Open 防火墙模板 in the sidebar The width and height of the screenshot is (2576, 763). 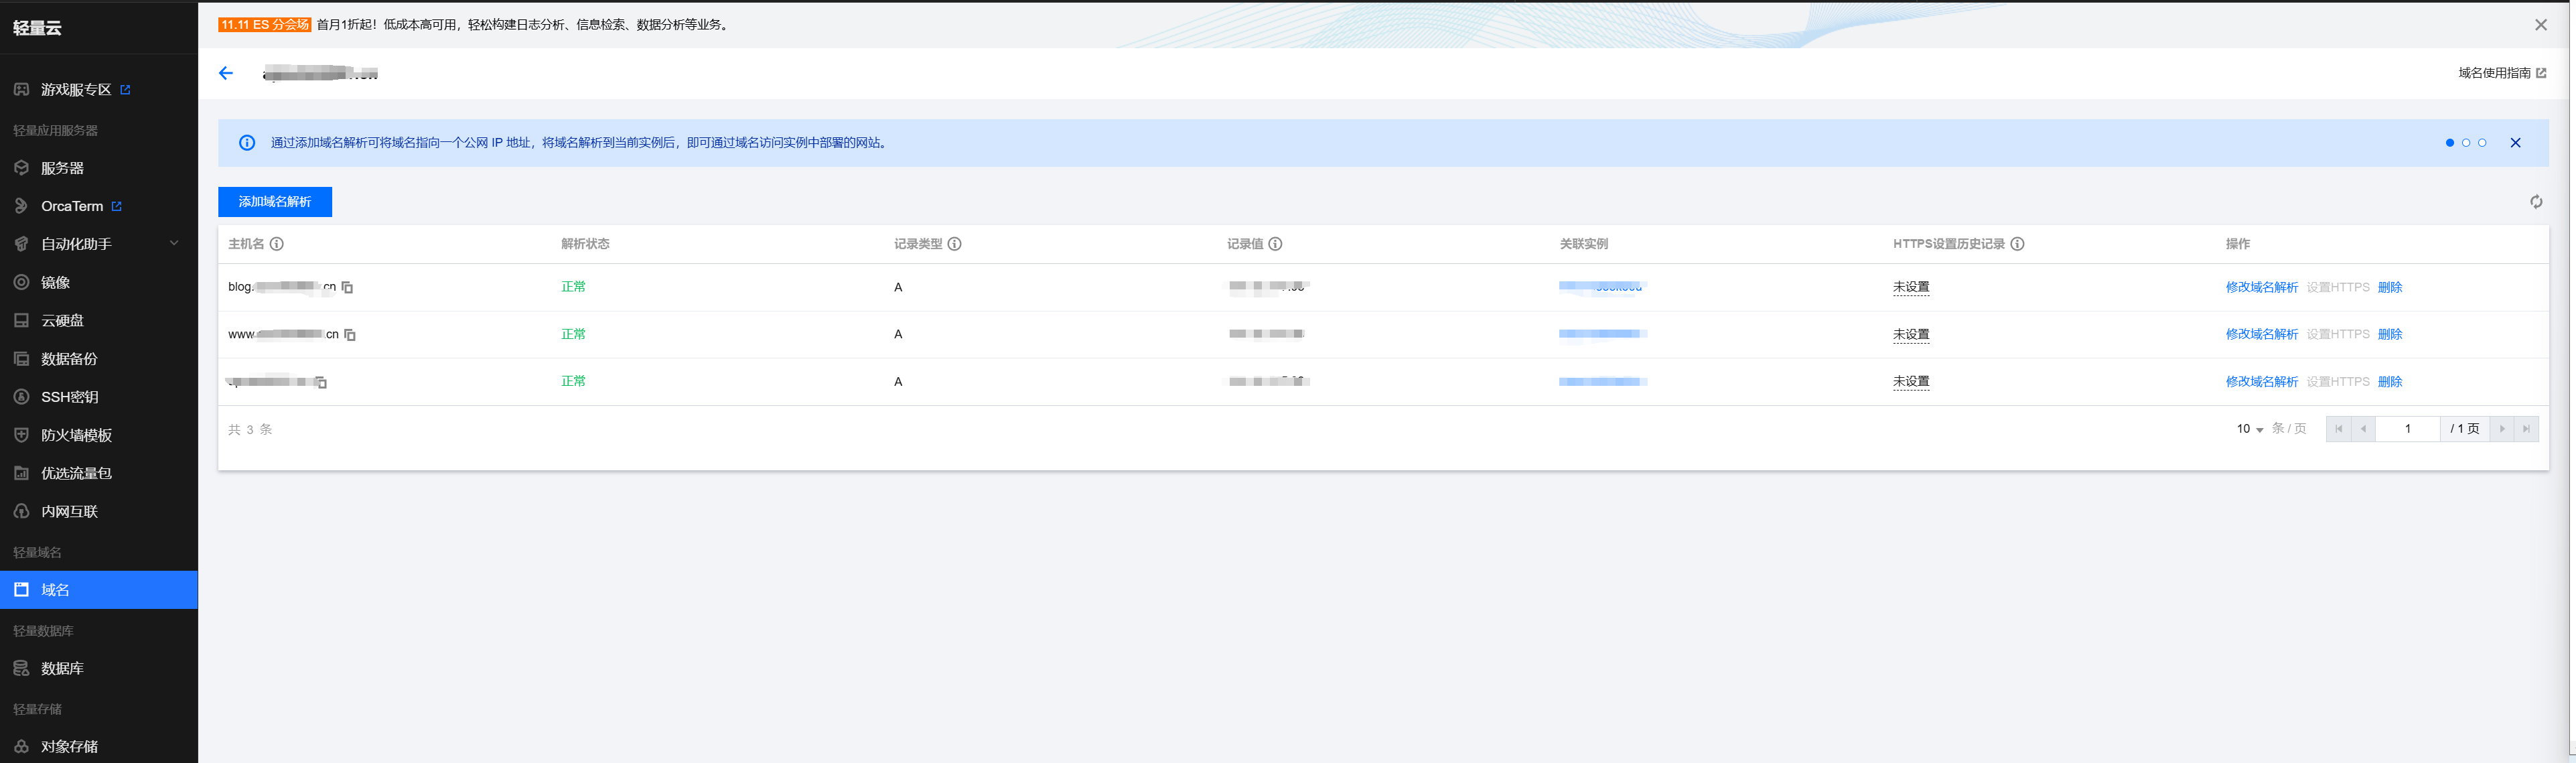[76, 435]
